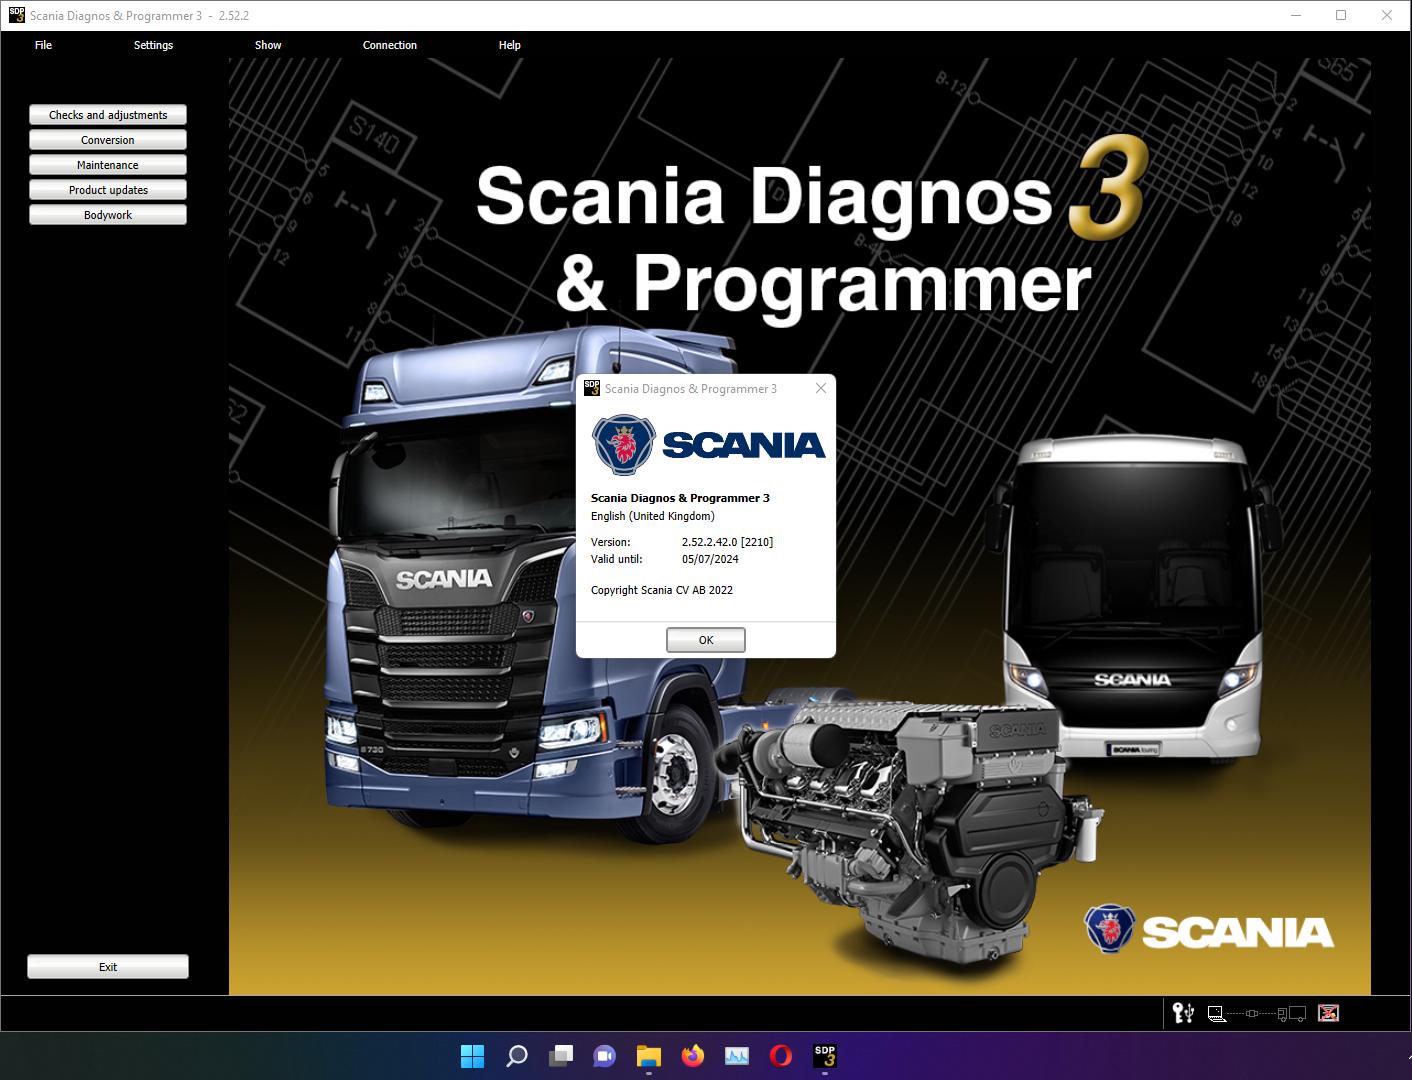Open File Explorer from the taskbar
The image size is (1412, 1080).
[x=648, y=1056]
